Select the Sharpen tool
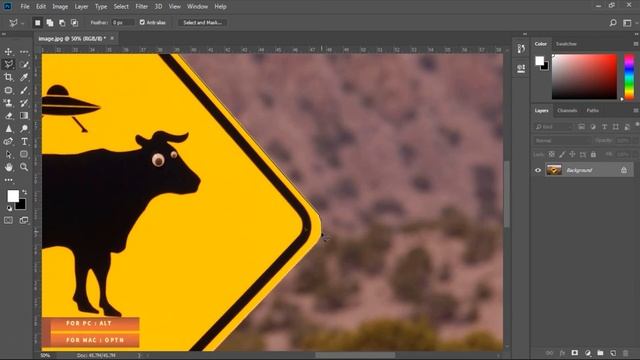This screenshot has width=640, height=360. (8, 129)
